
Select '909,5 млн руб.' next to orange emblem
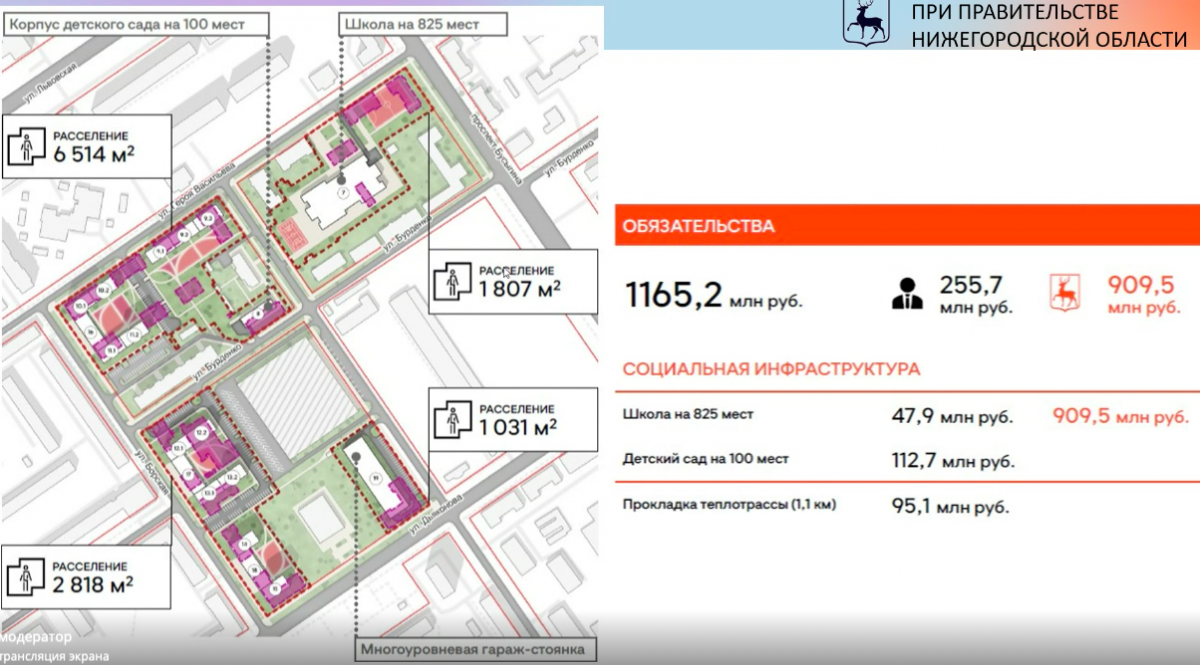(1144, 295)
